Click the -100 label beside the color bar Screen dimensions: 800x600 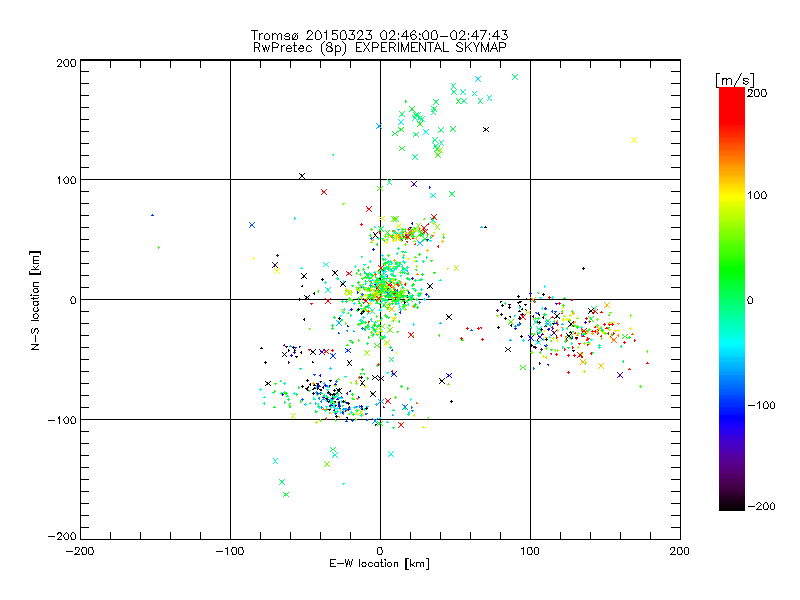coord(761,406)
